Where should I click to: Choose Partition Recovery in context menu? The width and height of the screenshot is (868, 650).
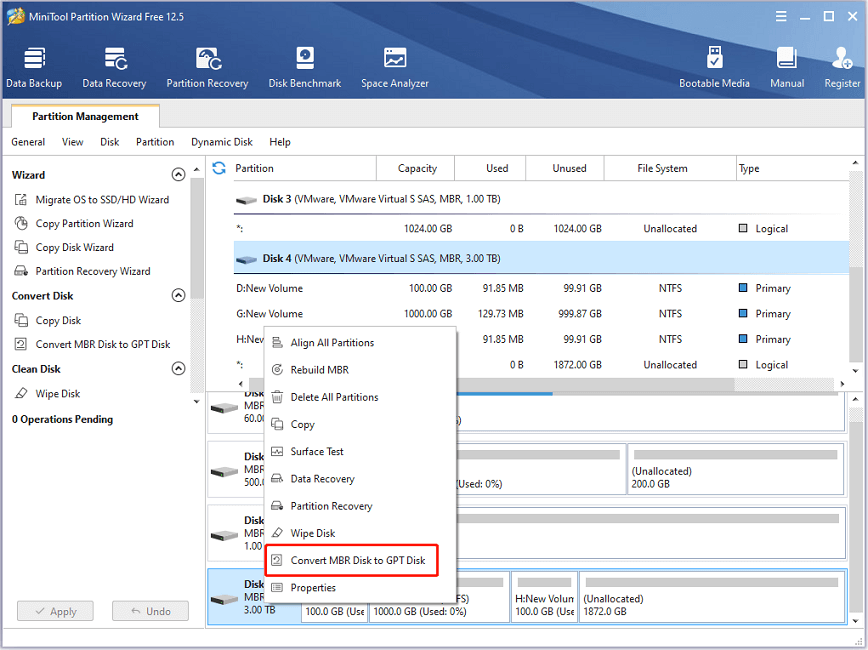point(360,506)
